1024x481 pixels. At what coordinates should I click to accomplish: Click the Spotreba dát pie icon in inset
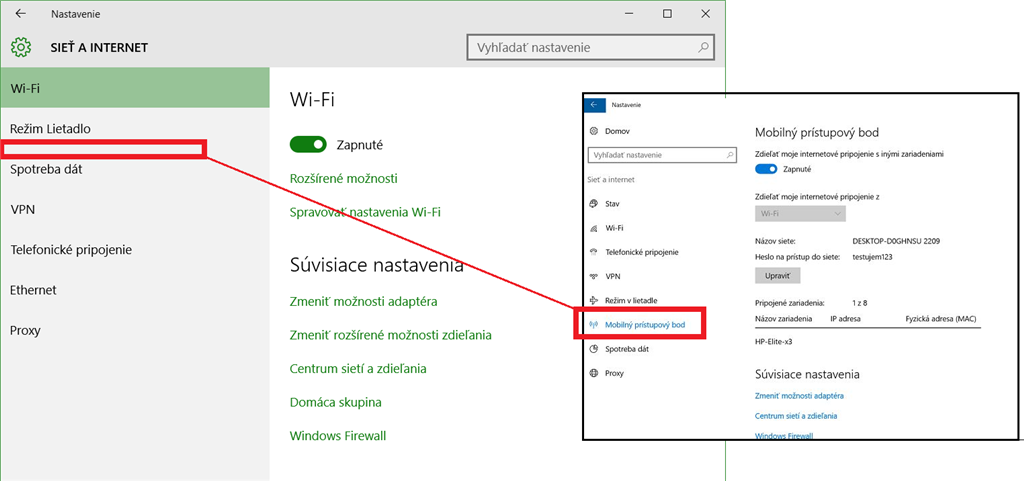[594, 349]
